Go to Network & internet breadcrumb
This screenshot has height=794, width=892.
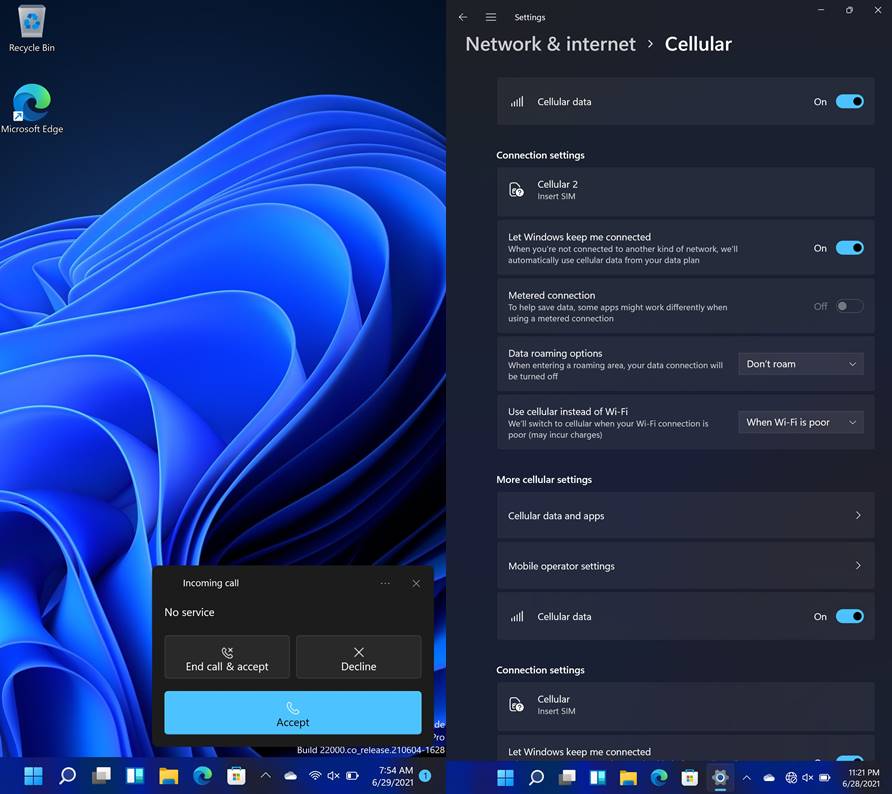tap(550, 44)
